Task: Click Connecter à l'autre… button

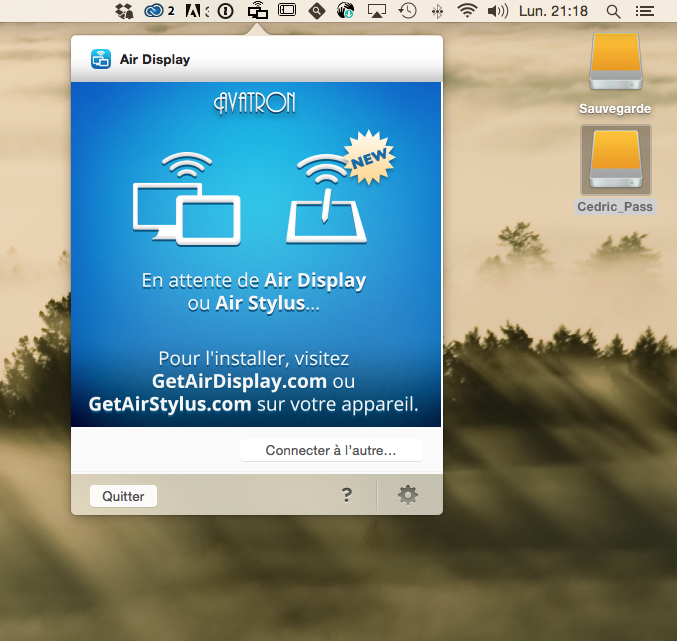Action: 331,450
